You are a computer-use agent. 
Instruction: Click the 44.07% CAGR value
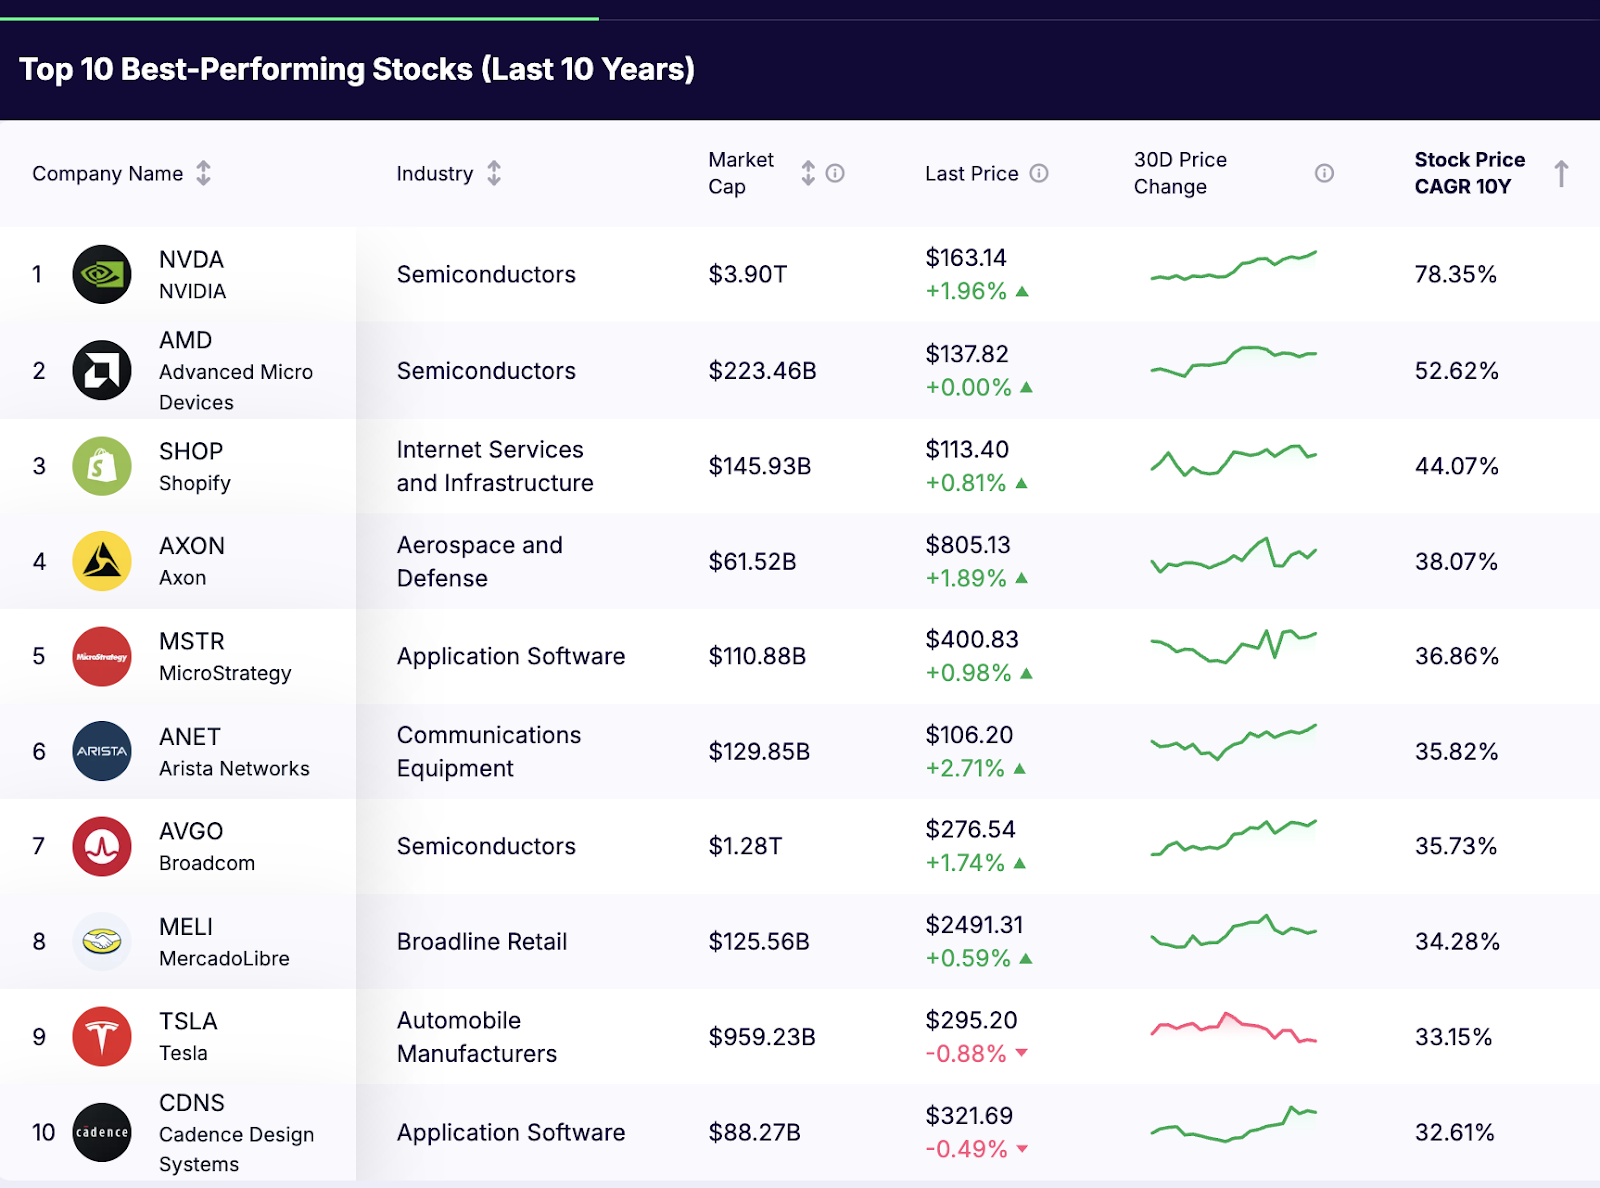(1456, 466)
